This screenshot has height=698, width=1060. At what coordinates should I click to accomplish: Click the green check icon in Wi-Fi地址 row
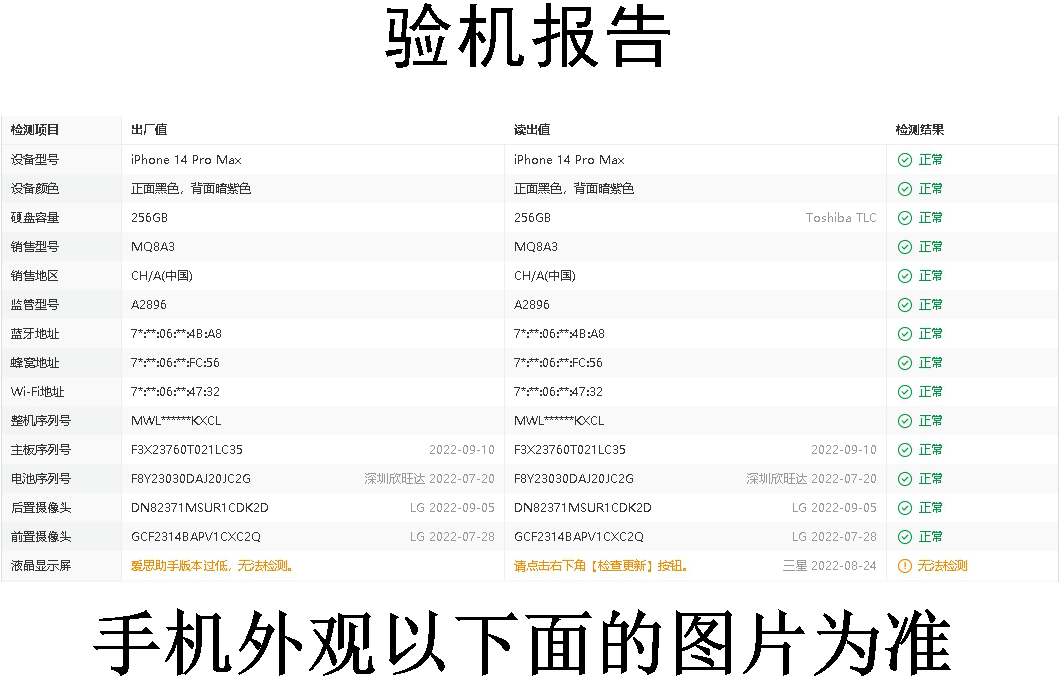click(x=905, y=393)
